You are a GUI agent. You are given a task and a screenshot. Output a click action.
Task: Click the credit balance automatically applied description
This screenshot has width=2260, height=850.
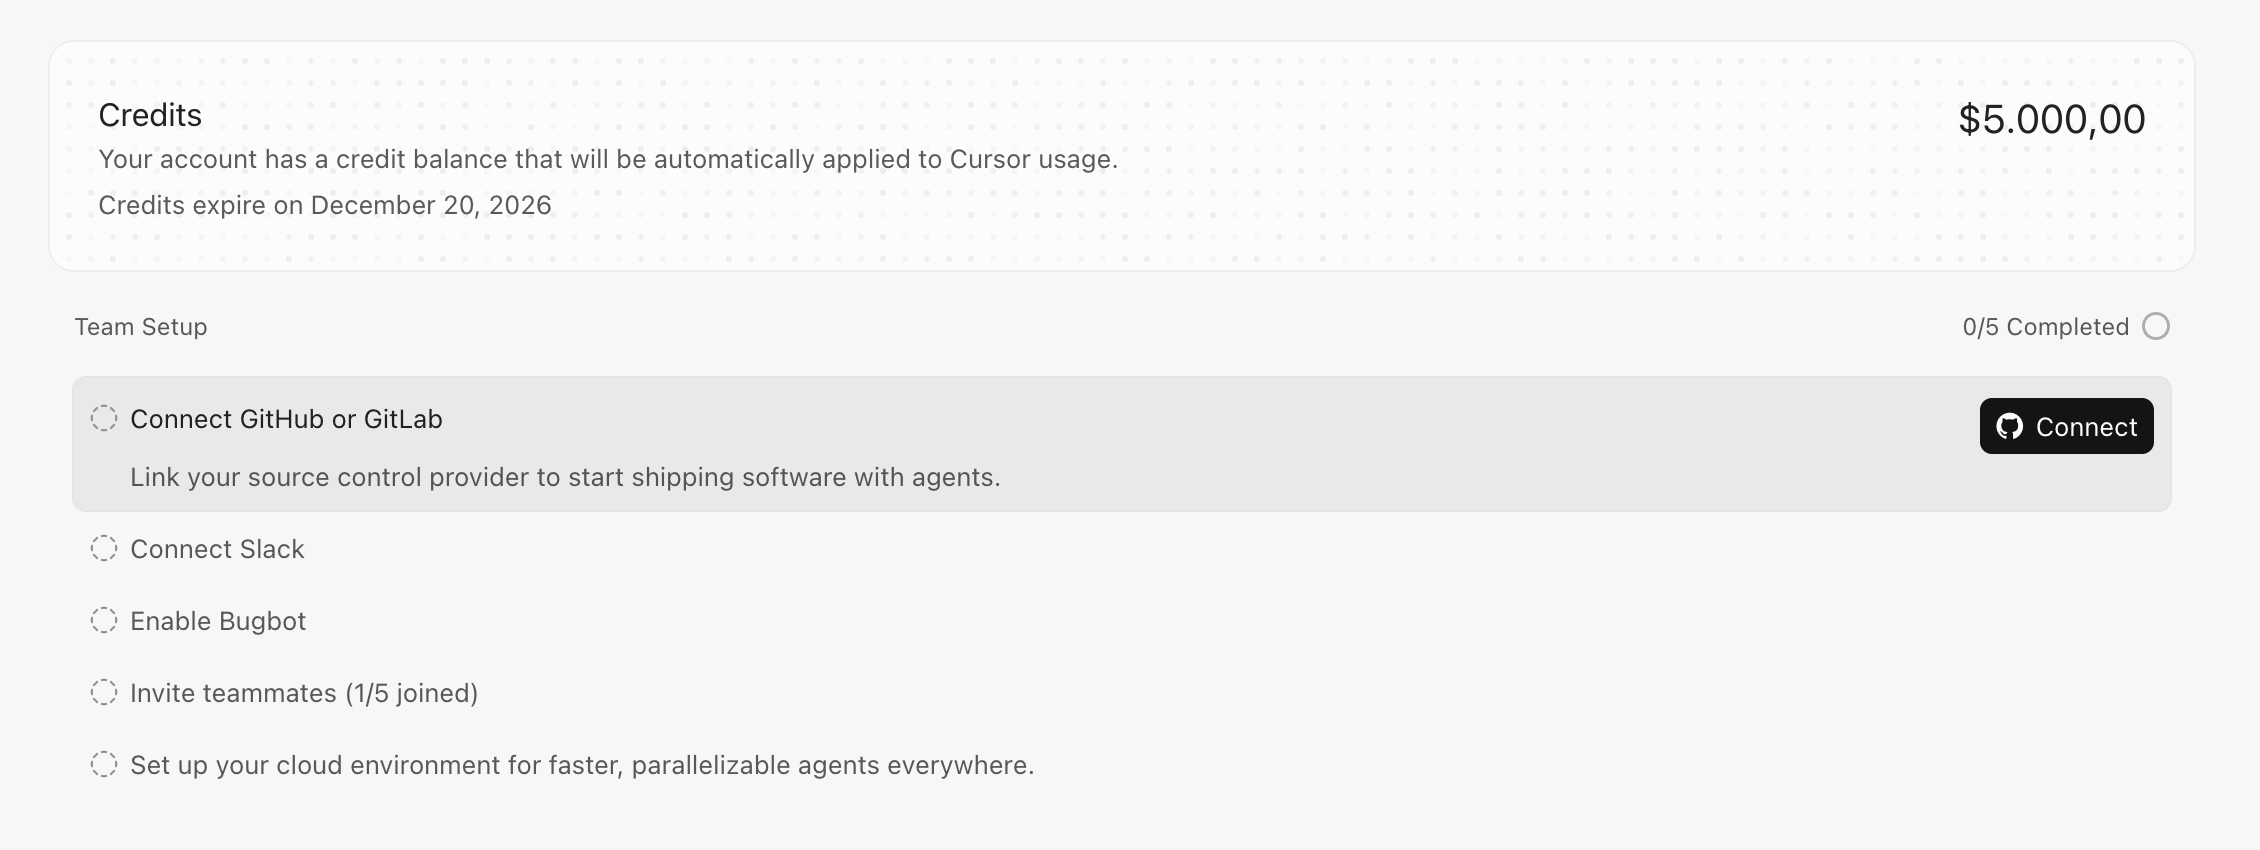coord(608,159)
